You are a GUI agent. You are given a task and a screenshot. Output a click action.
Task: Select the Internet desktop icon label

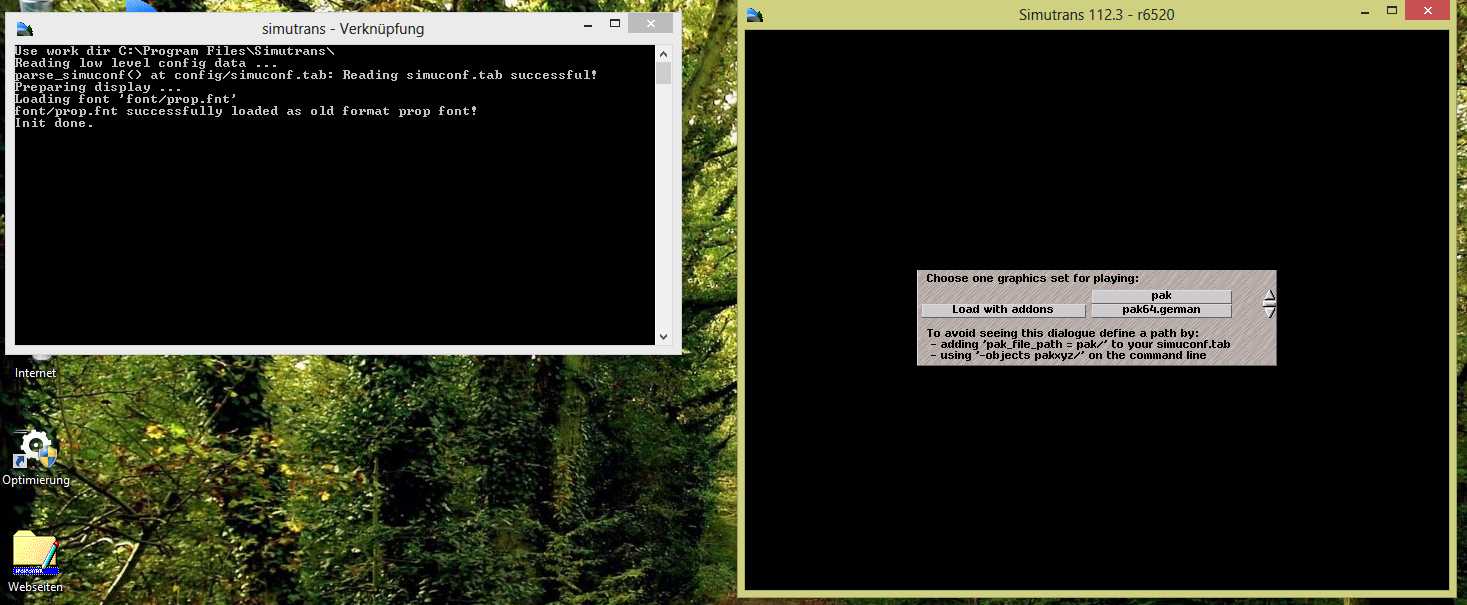coord(35,373)
